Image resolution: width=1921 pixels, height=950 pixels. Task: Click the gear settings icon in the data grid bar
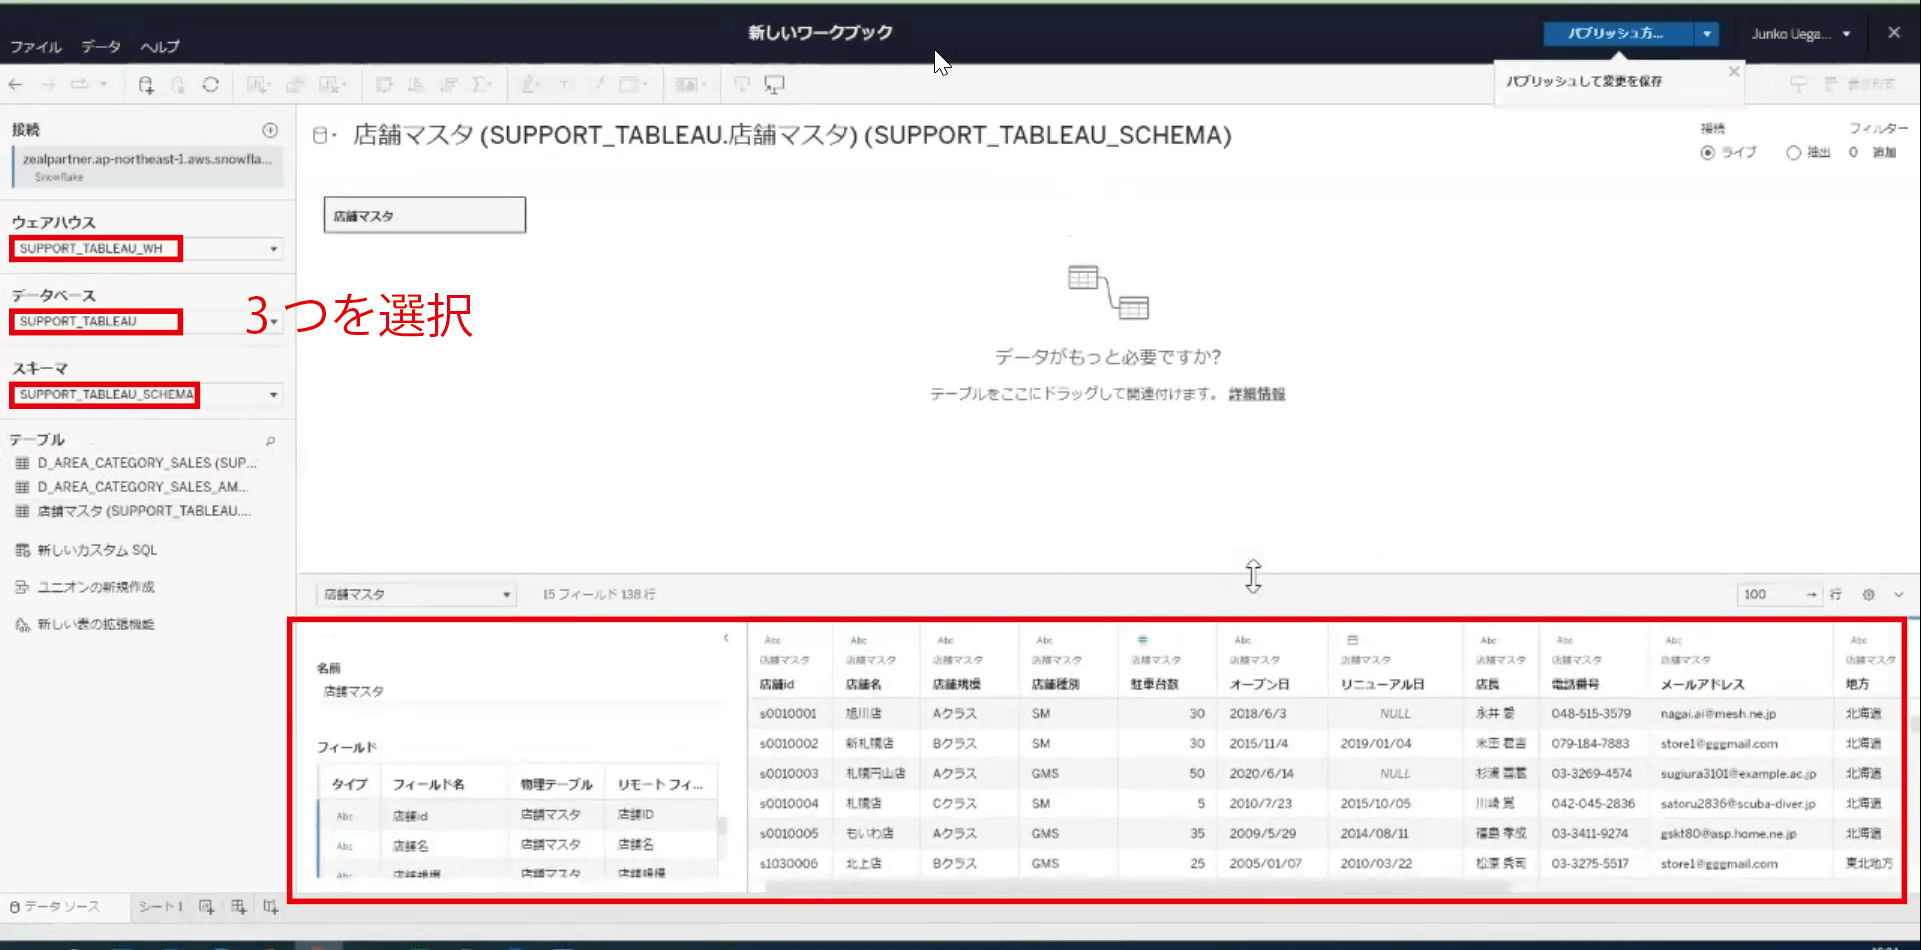[x=1868, y=595]
